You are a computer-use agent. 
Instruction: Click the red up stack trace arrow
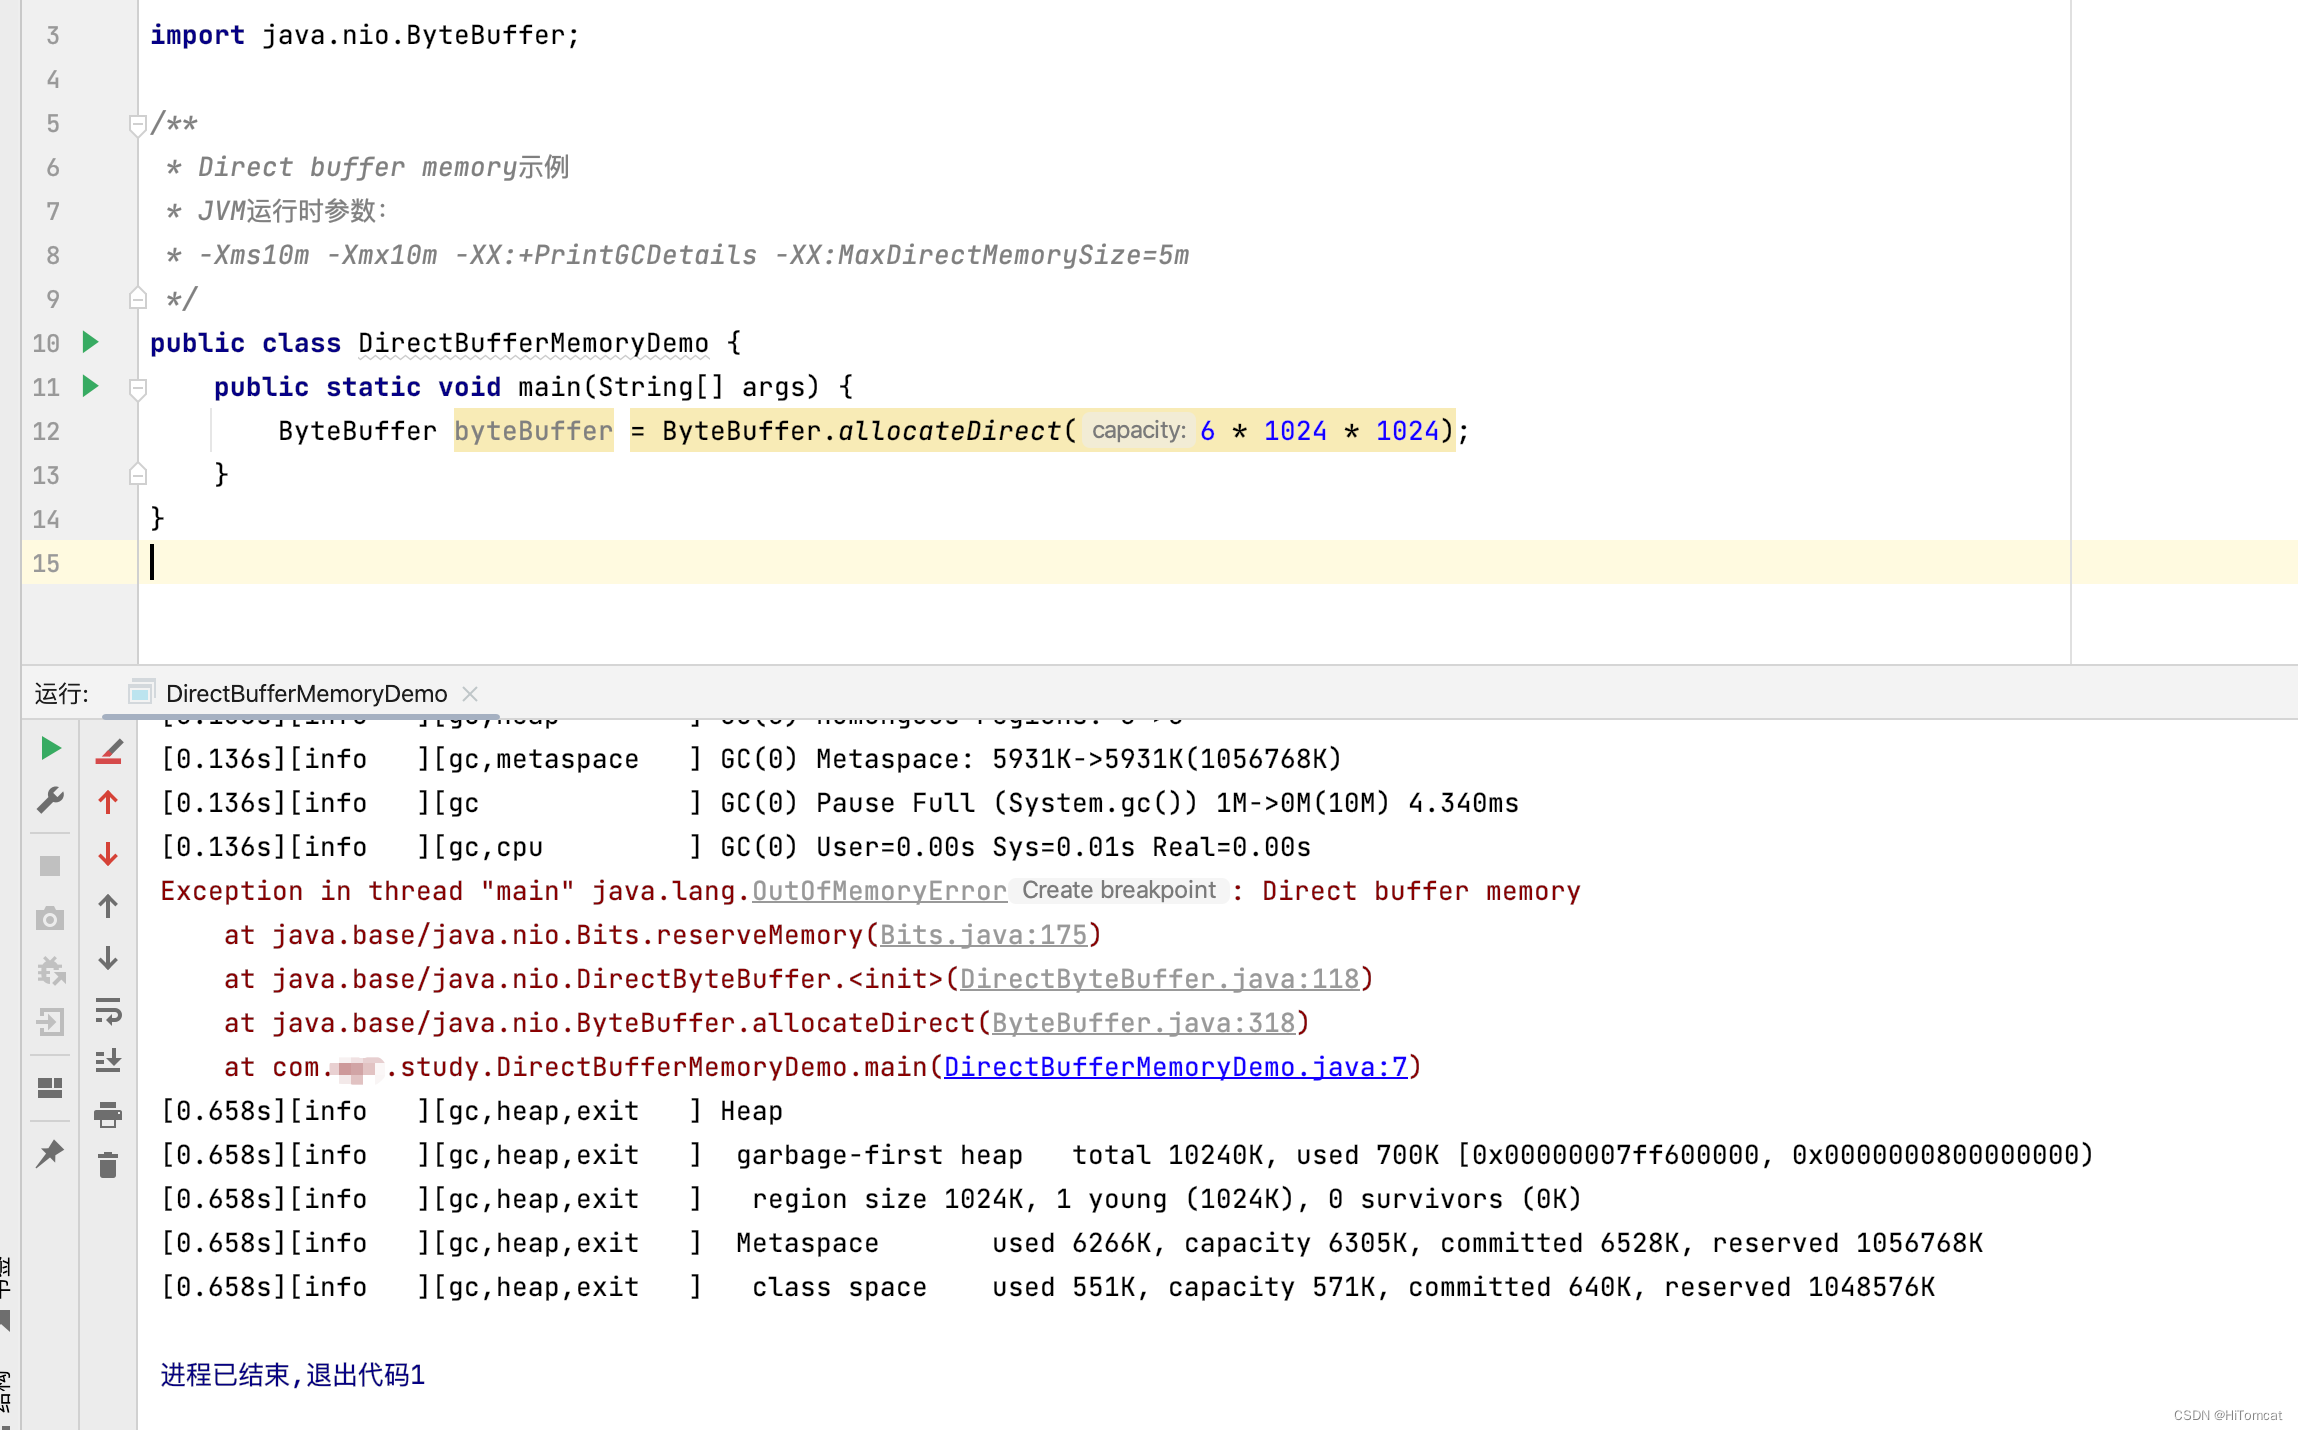108,802
